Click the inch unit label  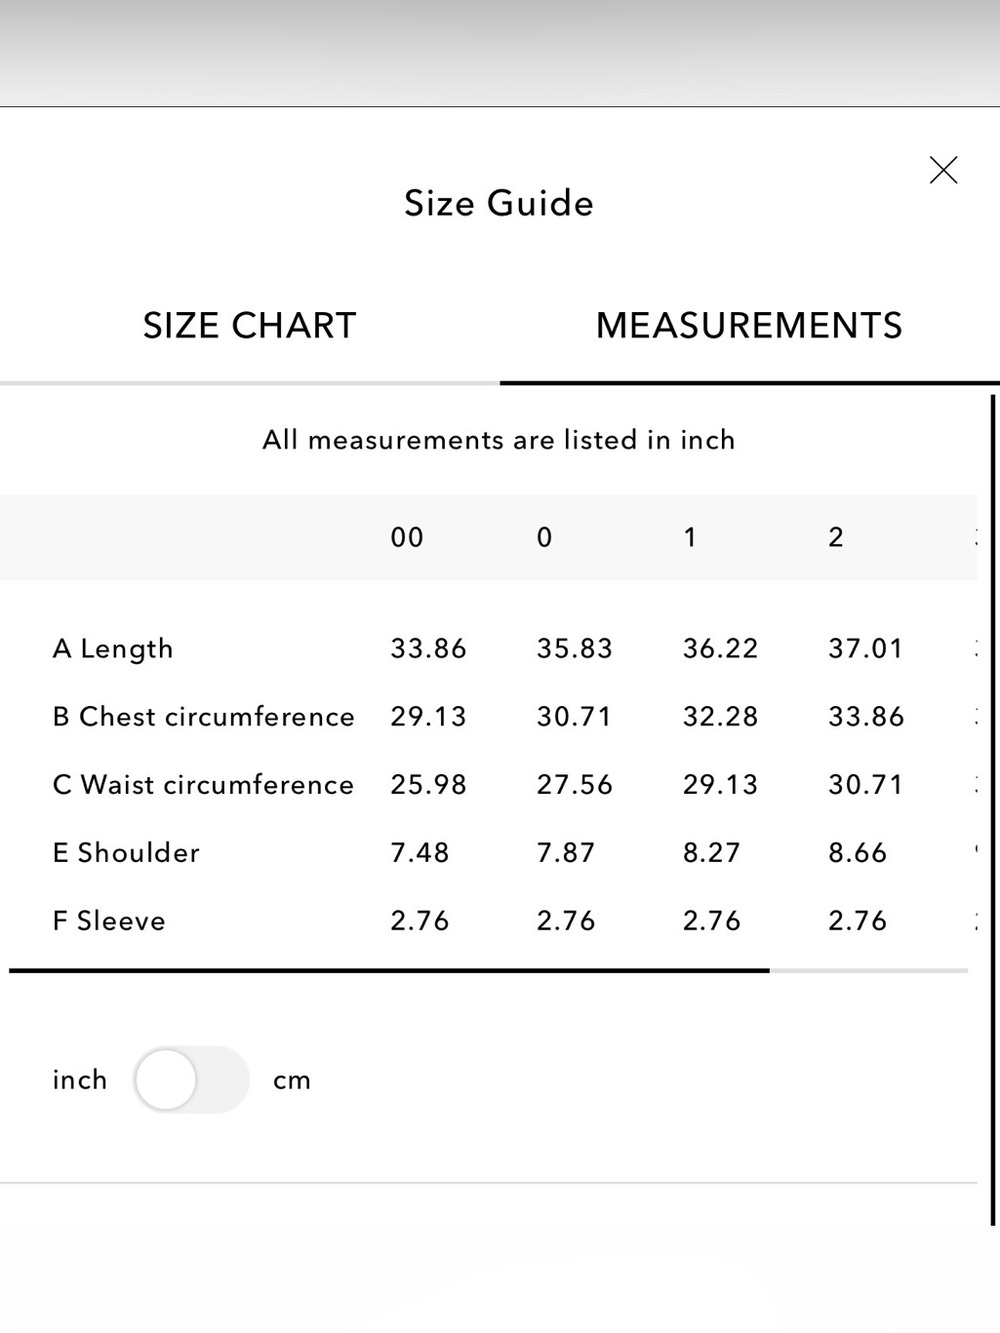point(80,1080)
